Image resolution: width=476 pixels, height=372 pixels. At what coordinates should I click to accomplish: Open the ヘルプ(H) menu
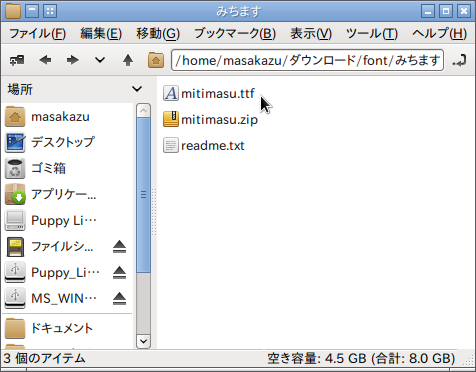[x=439, y=34]
